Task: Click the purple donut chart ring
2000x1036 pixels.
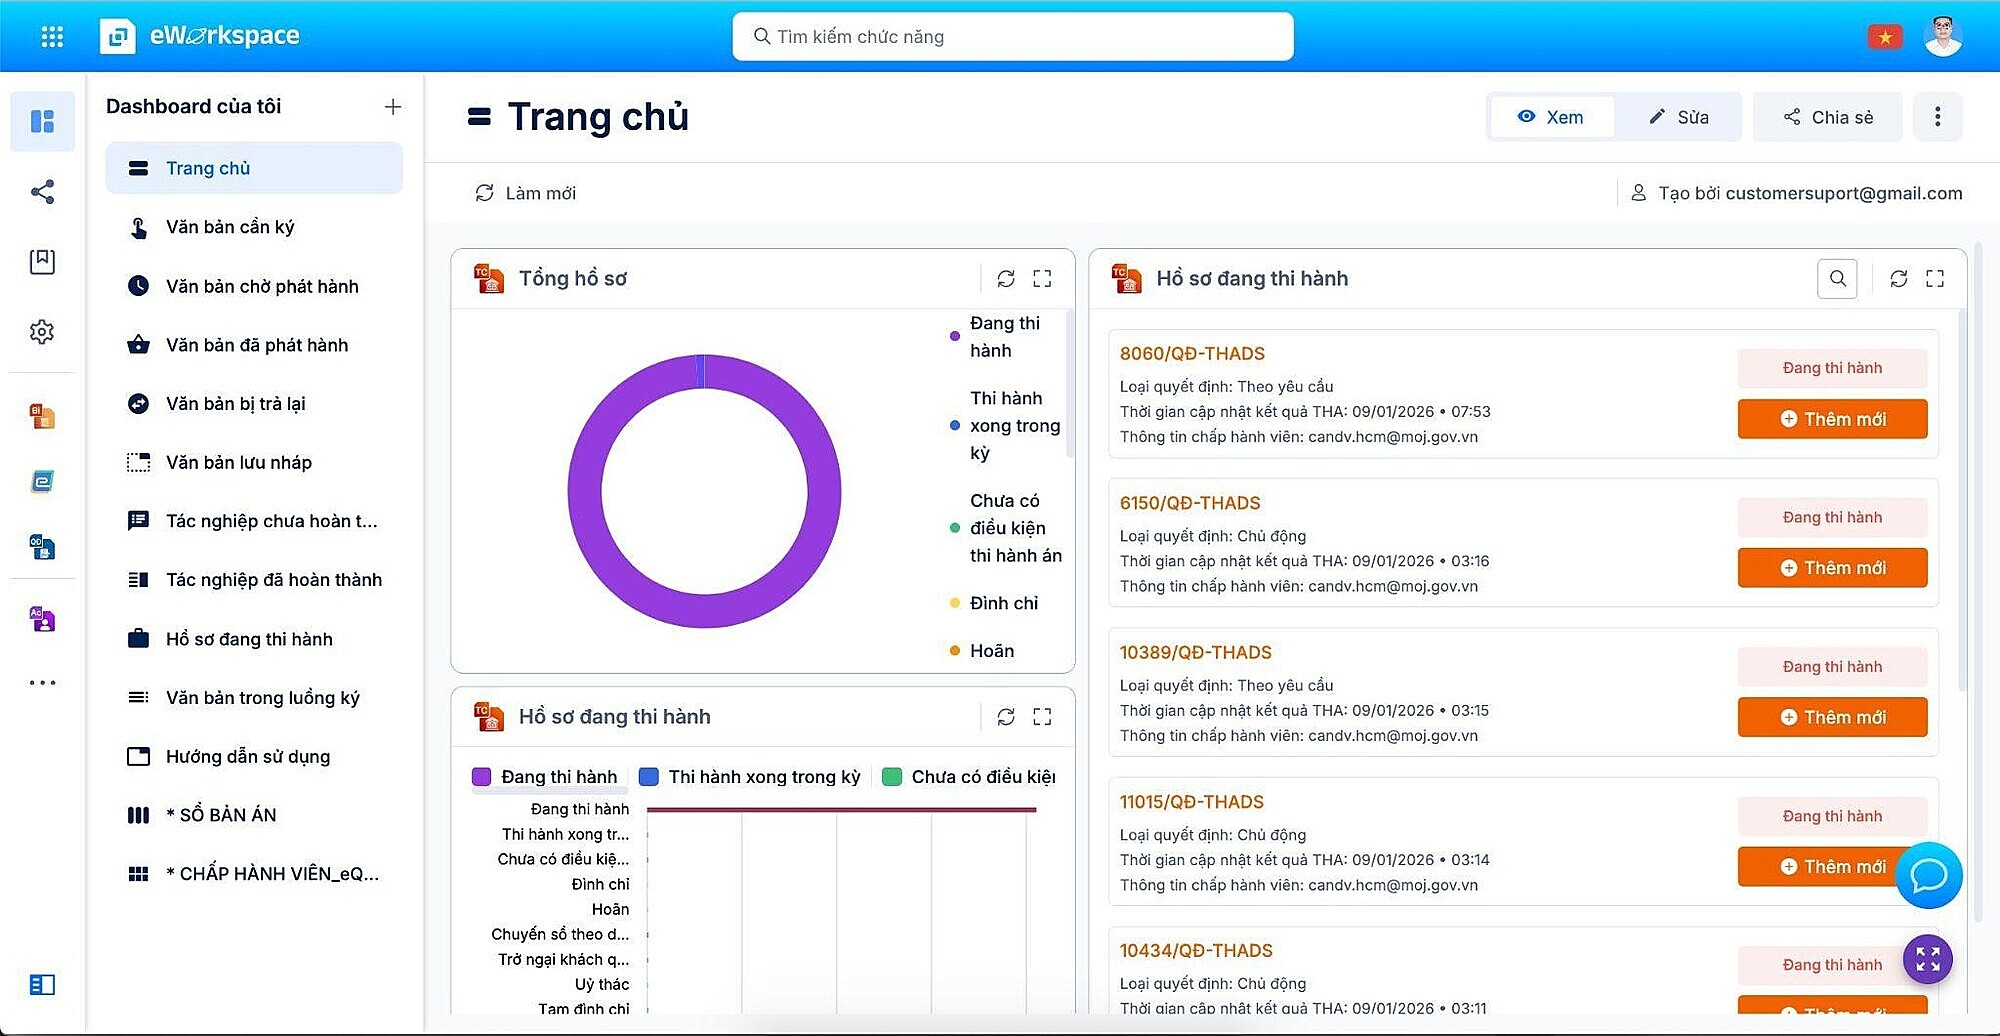Action: 584,492
